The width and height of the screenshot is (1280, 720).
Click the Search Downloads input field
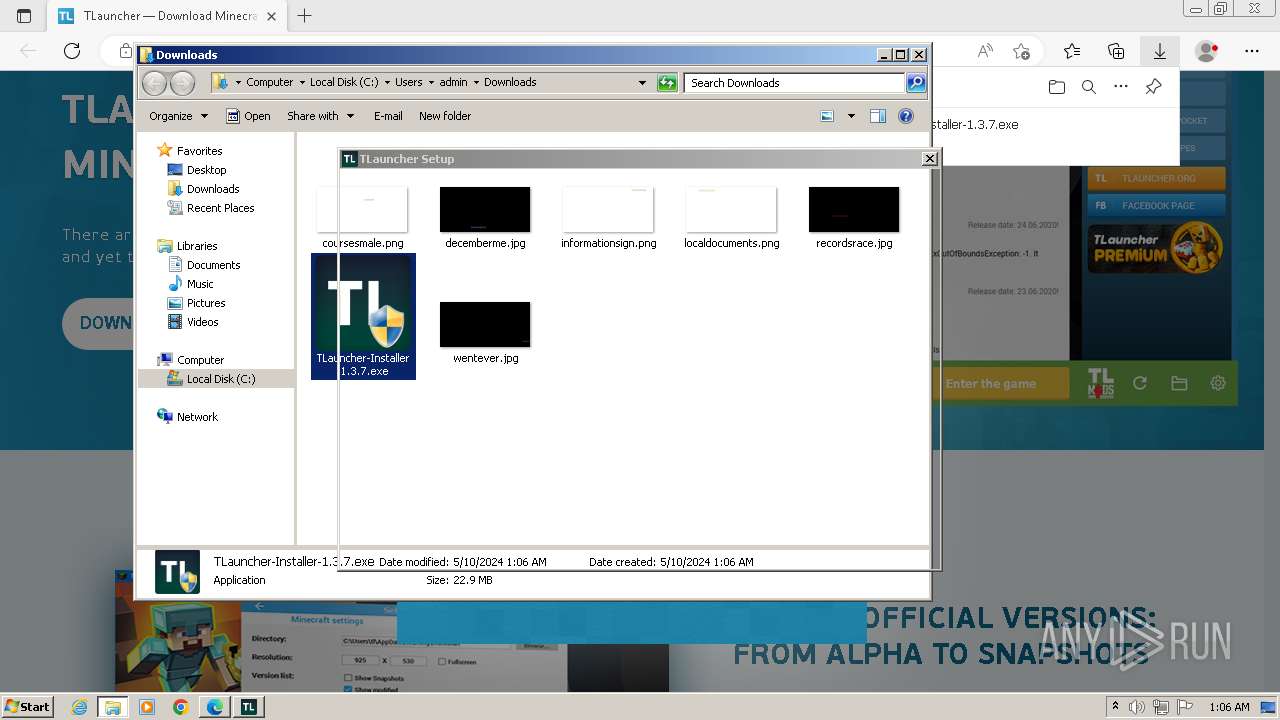tap(795, 83)
